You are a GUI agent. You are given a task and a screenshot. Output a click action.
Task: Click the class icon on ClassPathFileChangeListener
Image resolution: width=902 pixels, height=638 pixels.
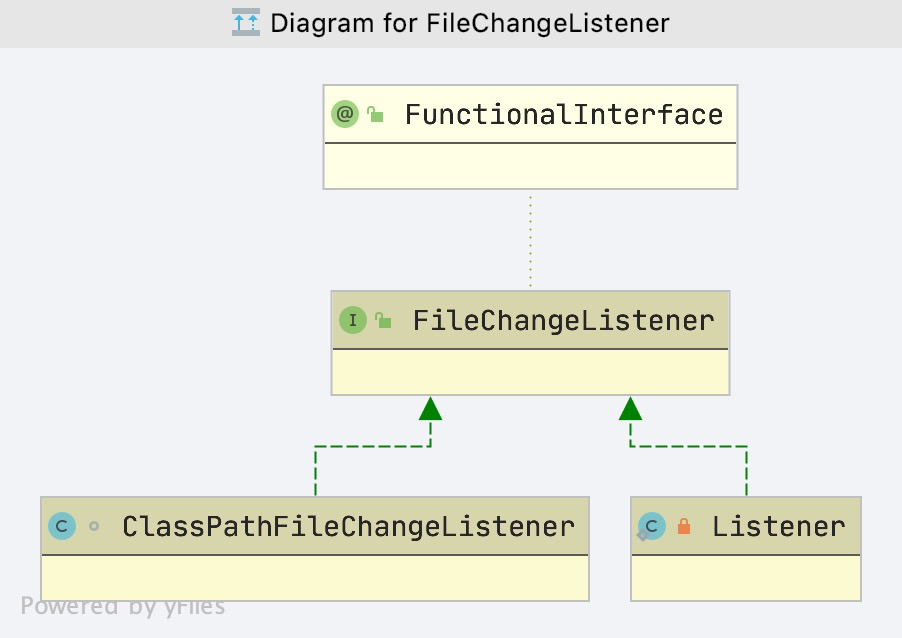tap(62, 526)
